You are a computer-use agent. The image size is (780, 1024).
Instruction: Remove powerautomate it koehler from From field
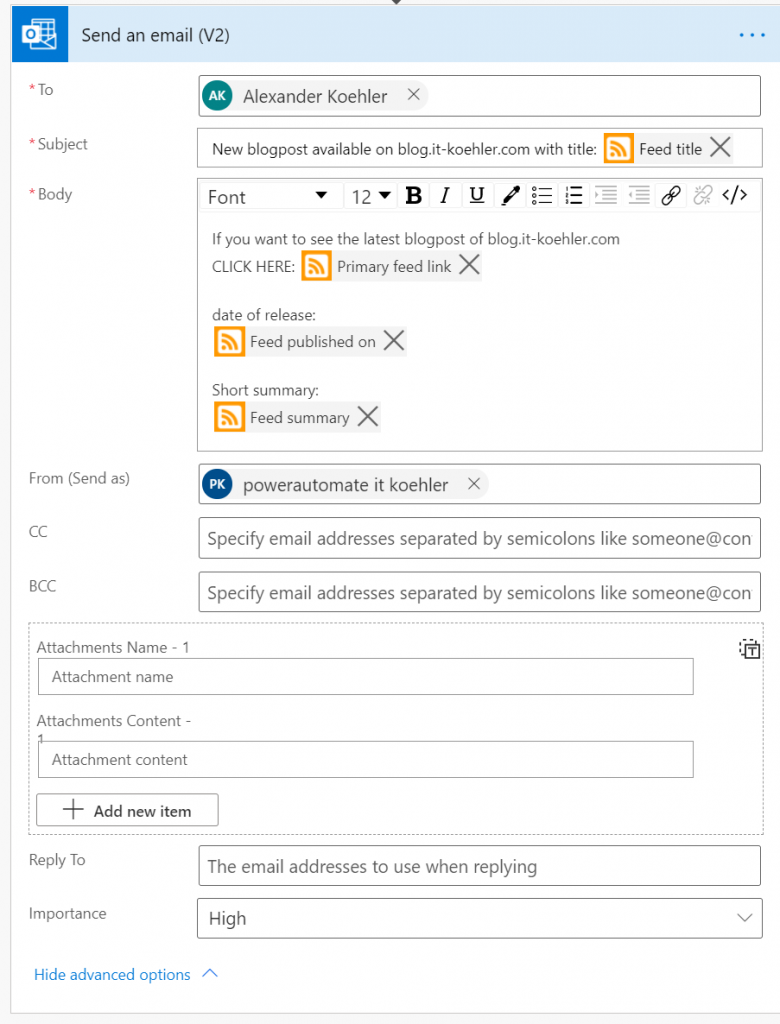point(474,483)
